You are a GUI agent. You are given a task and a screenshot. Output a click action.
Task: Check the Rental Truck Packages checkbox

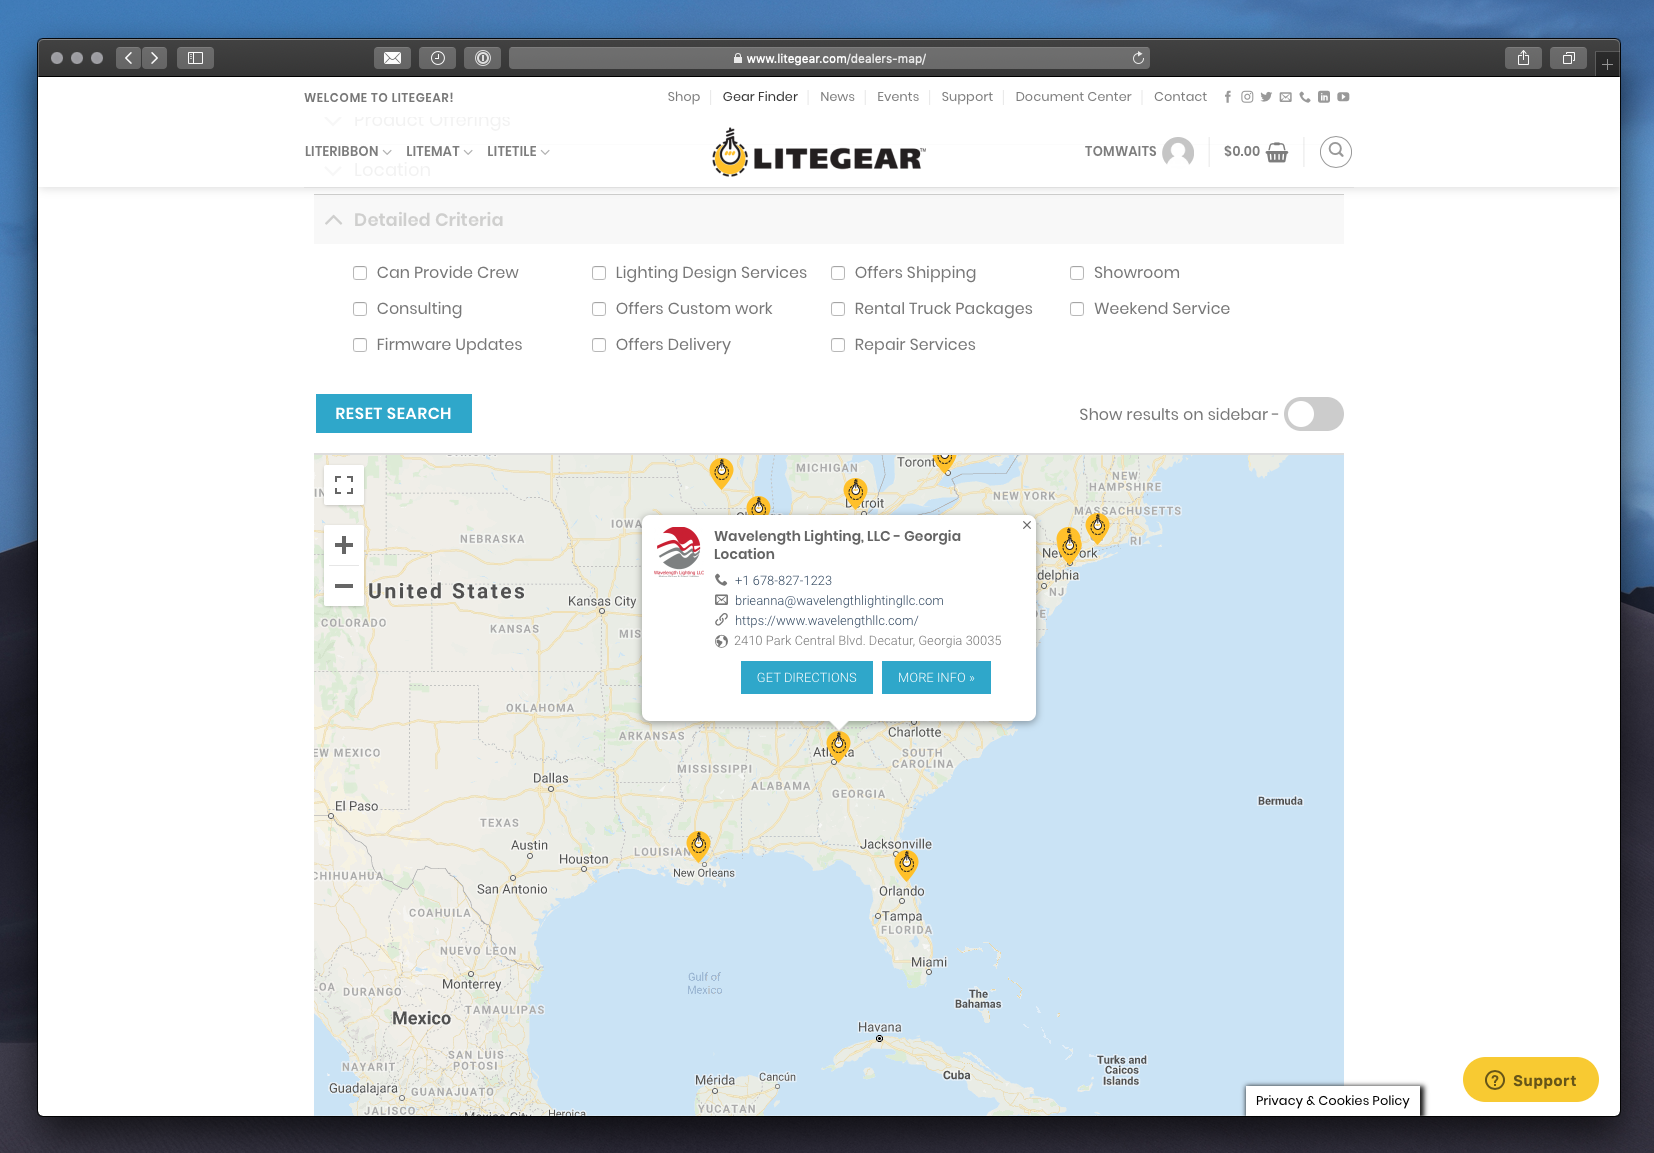tap(838, 309)
